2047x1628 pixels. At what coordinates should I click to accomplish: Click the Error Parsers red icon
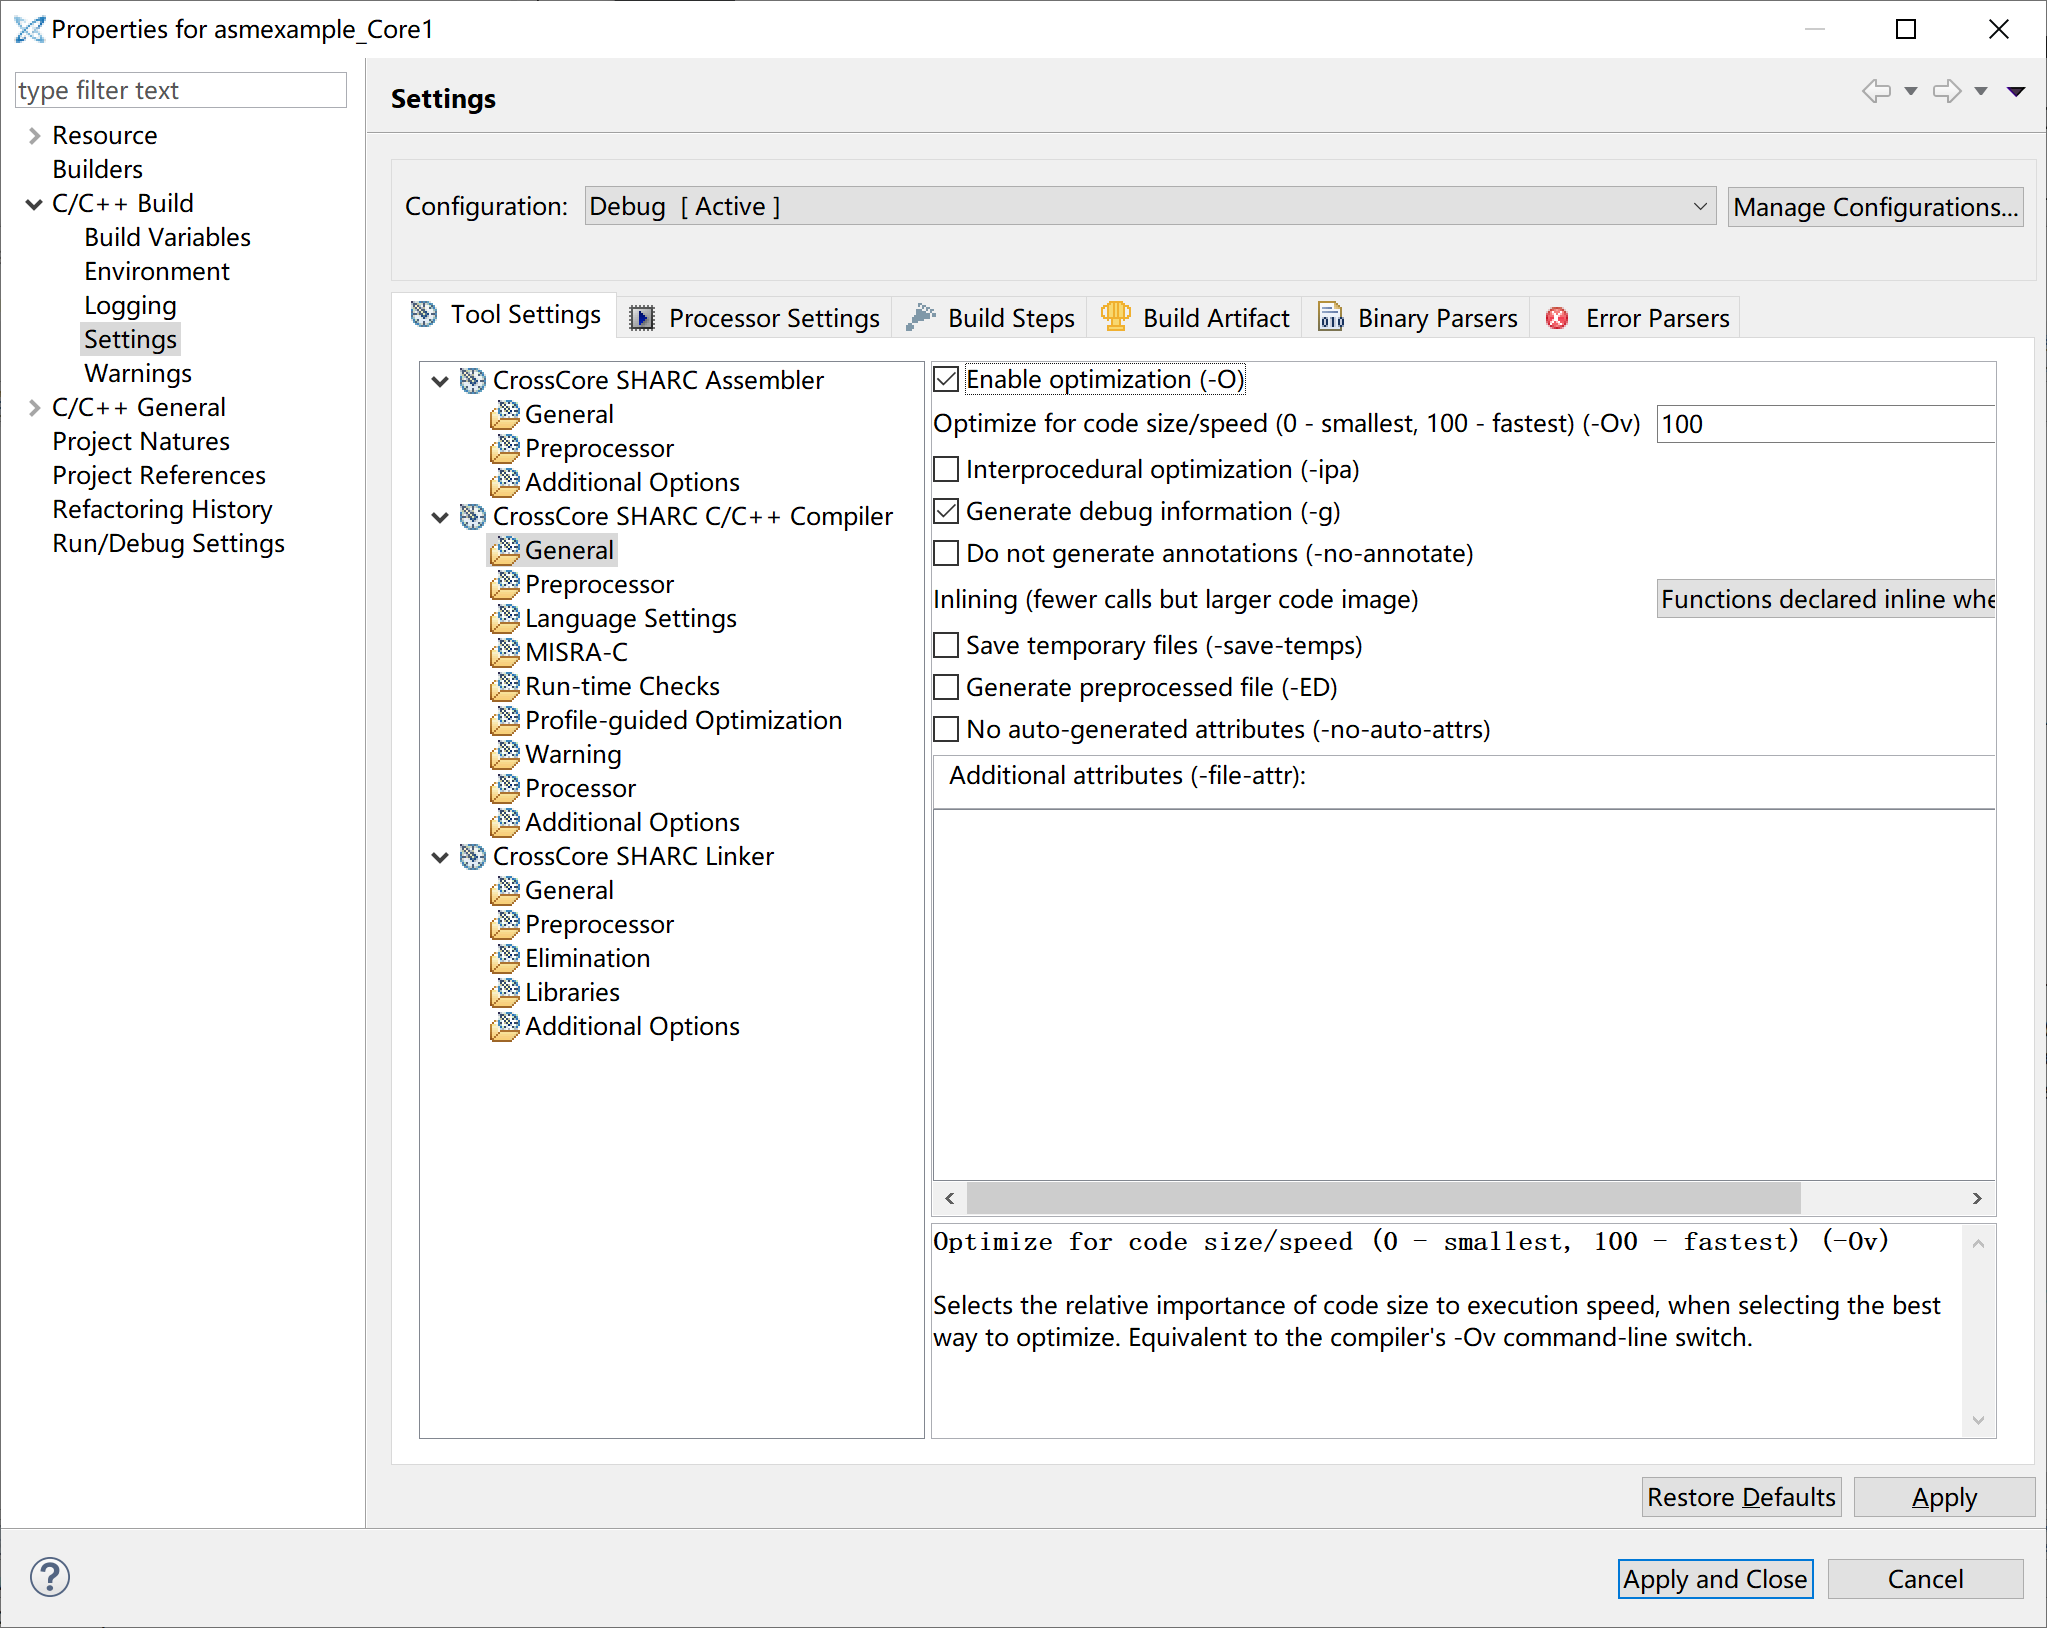pyautogui.click(x=1557, y=318)
